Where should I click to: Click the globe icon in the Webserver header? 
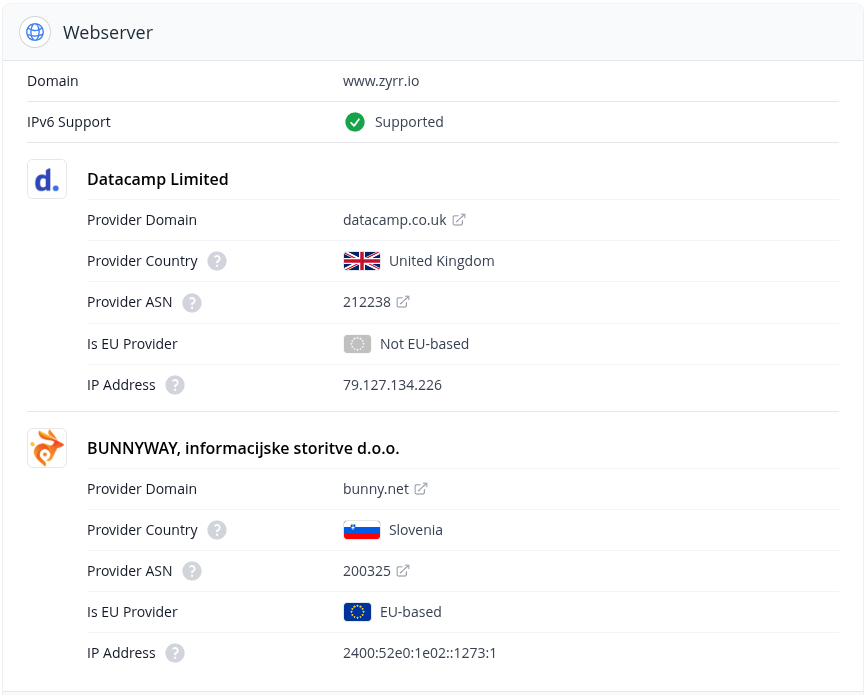pos(35,31)
